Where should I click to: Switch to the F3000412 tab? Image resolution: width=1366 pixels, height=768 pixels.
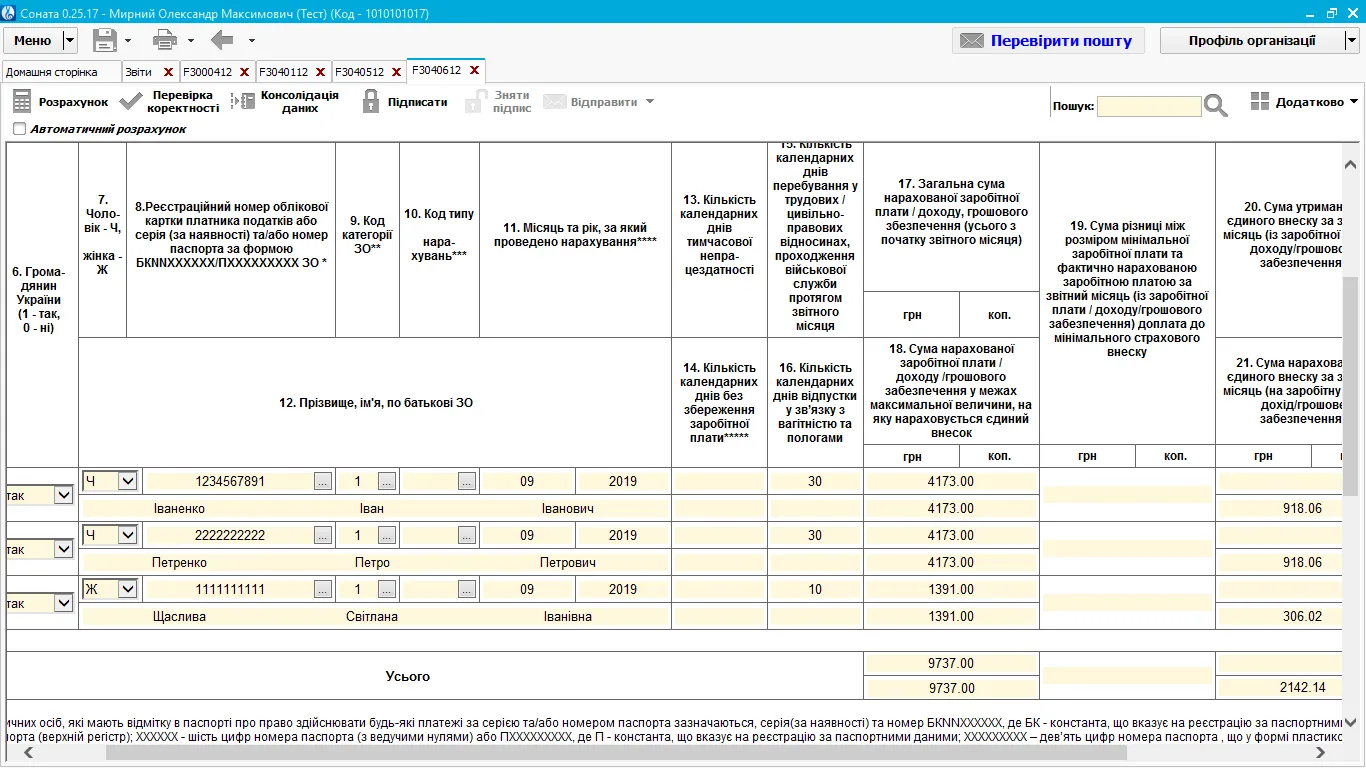pos(207,72)
